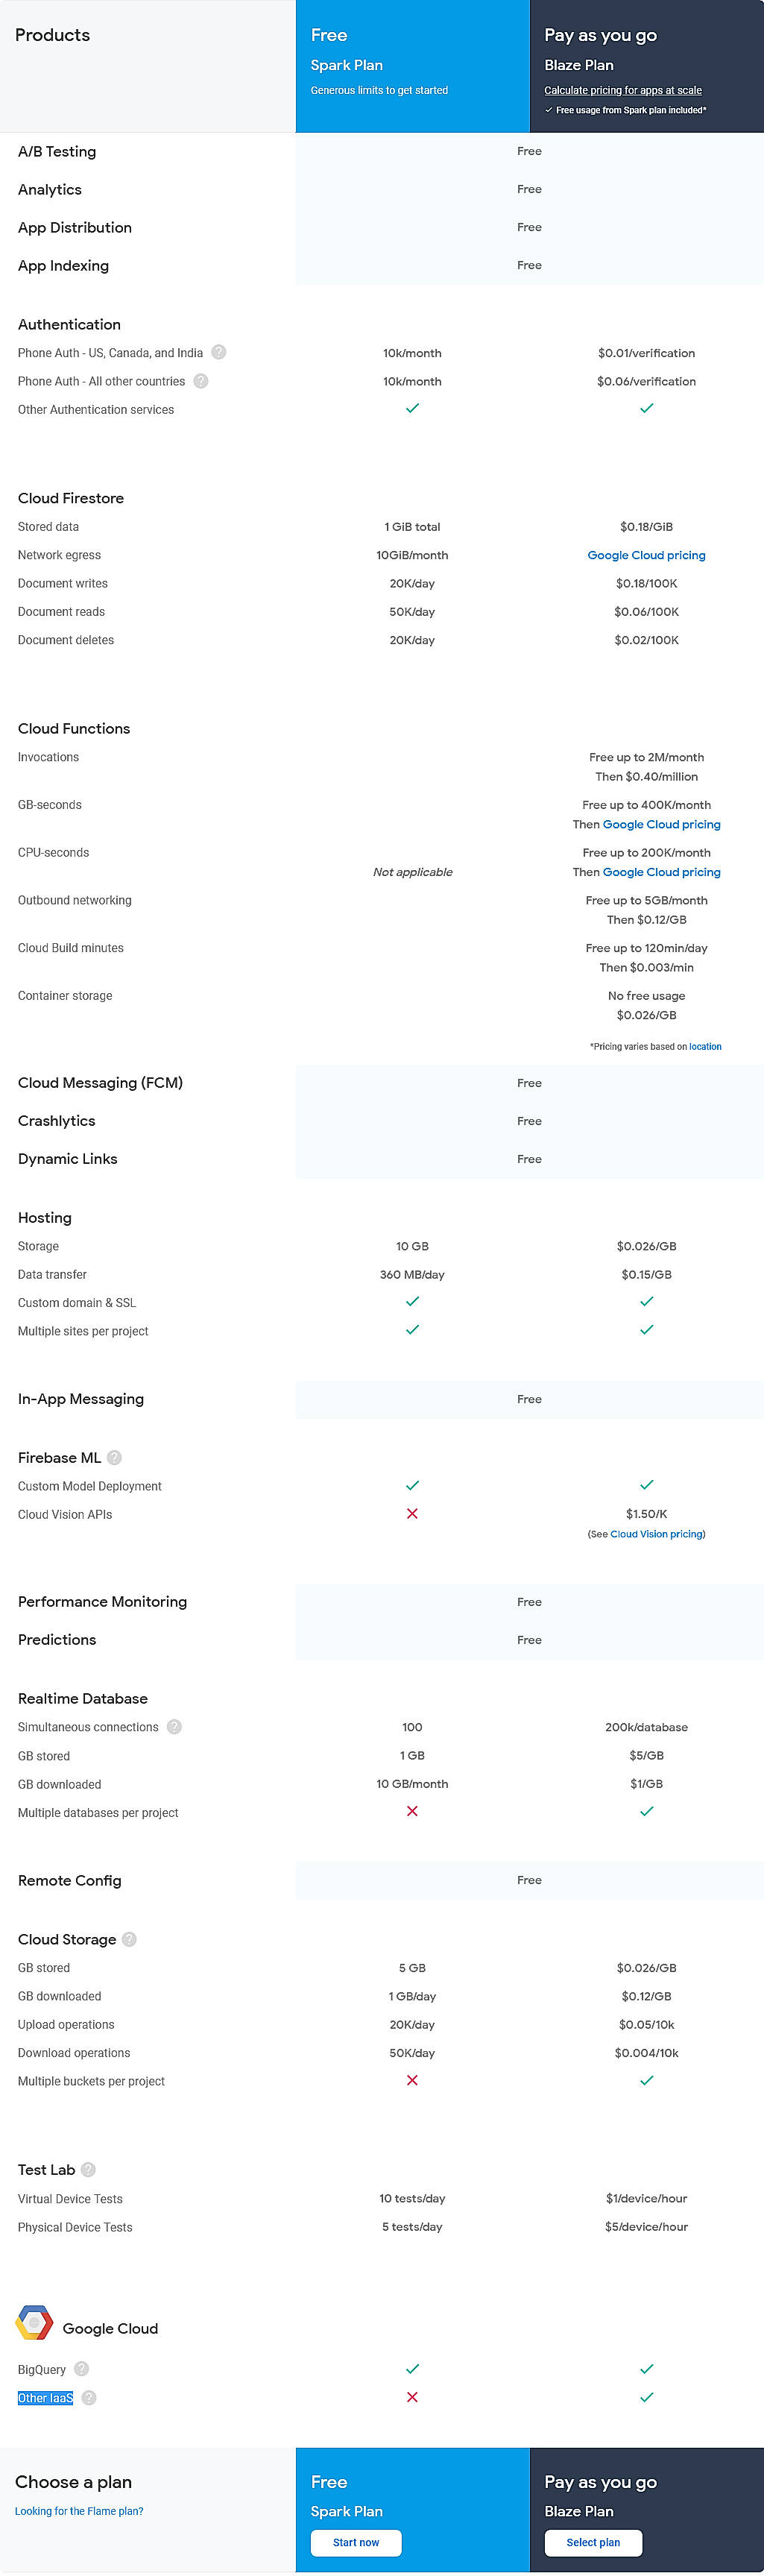Click the location link under Cloud Functions pricing

[x=705, y=1046]
